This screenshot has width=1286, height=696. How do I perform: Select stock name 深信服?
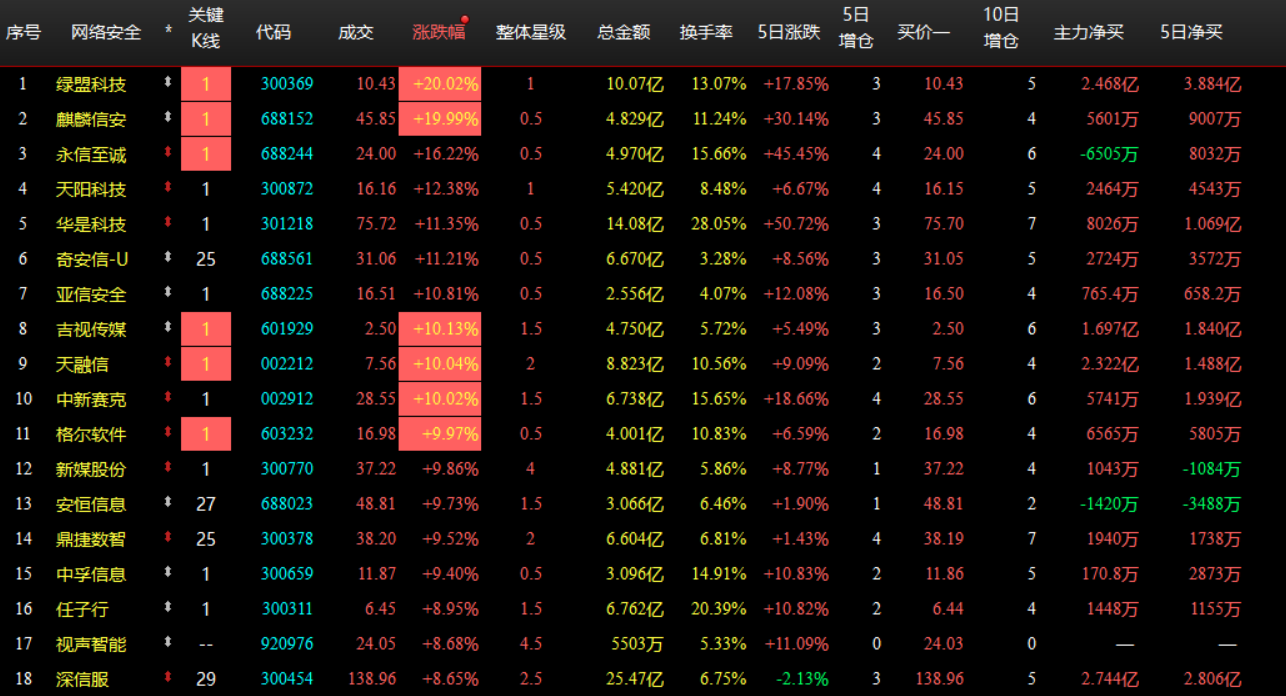point(82,680)
